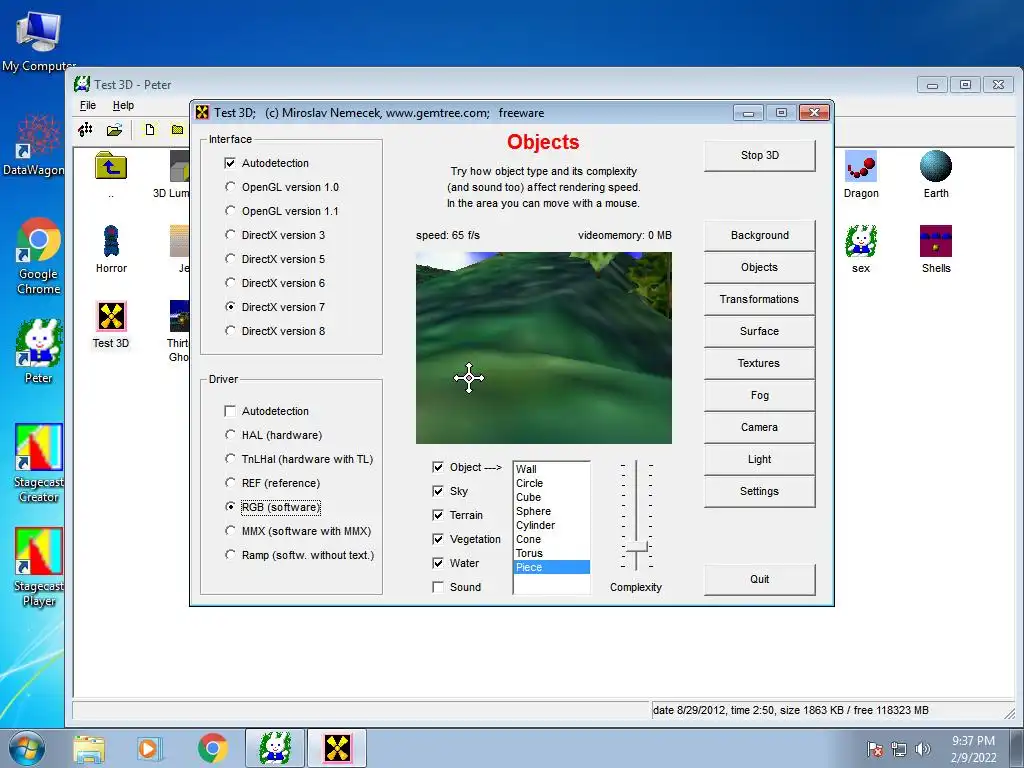Screen dimensions: 1024x768
Task: Click the first toolbar icon in Peter window
Action: pyautogui.click(x=86, y=129)
